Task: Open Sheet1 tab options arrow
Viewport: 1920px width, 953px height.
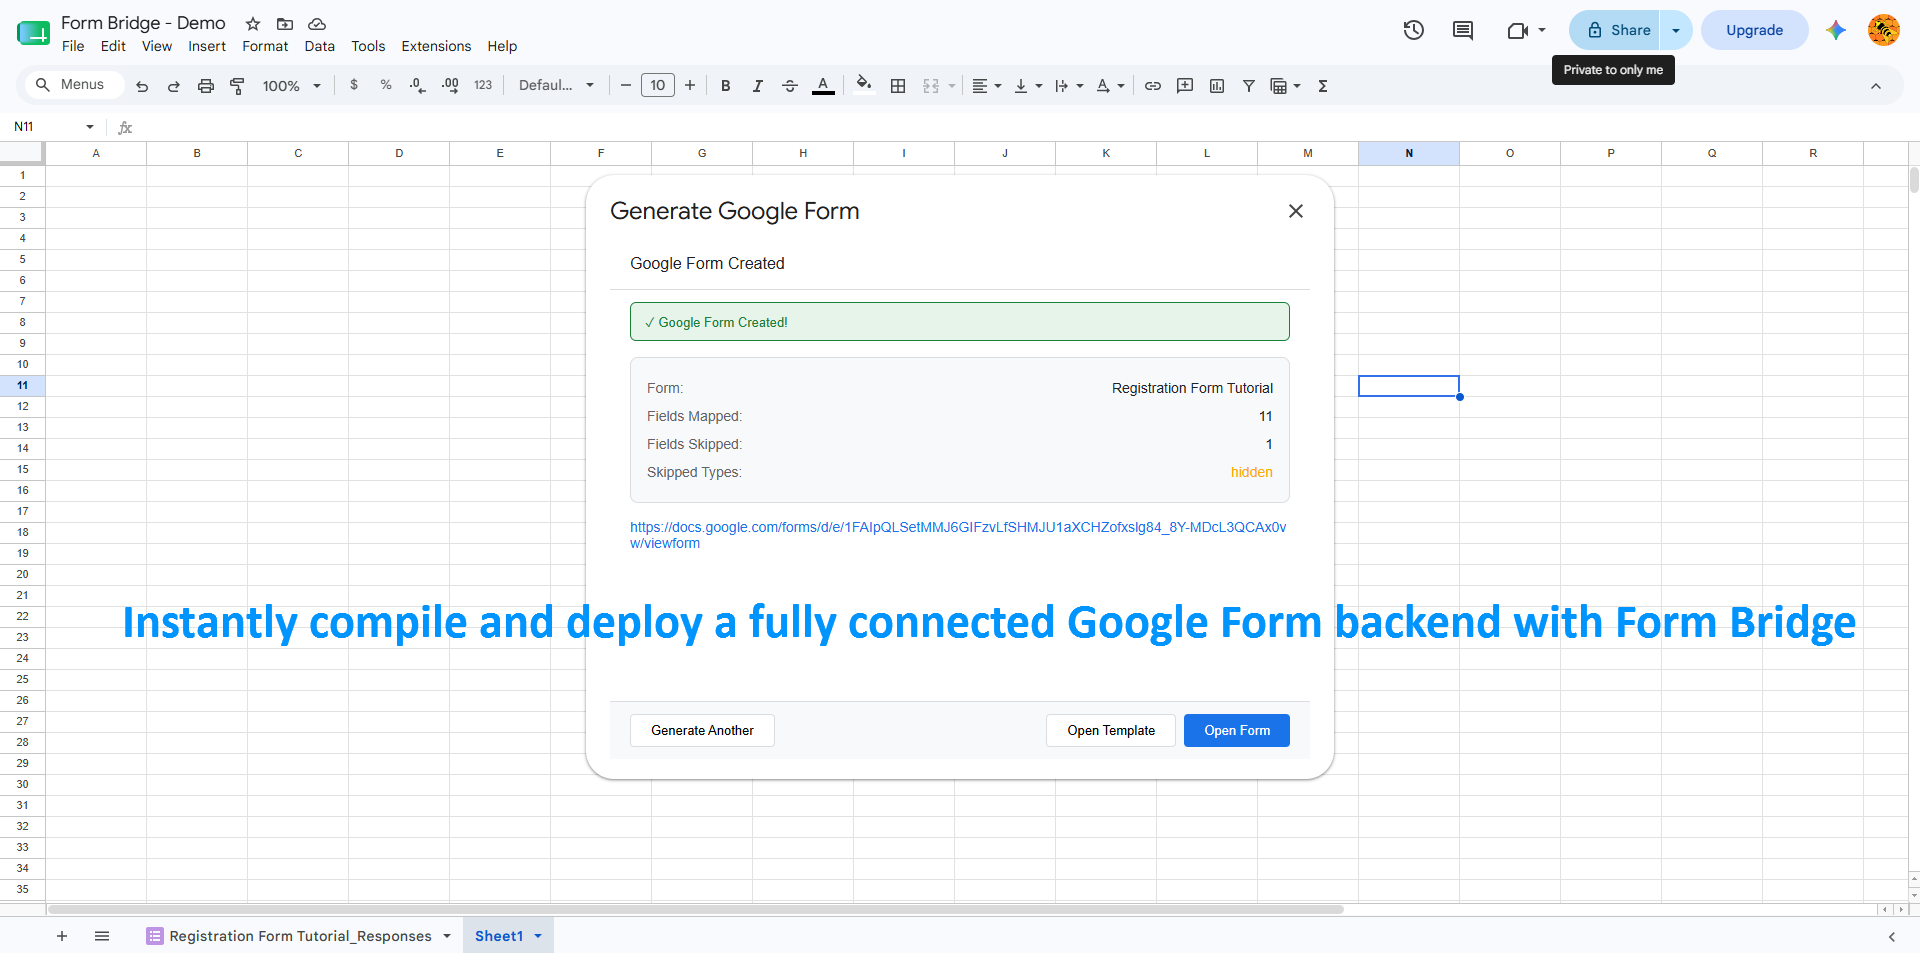Action: pyautogui.click(x=538, y=936)
